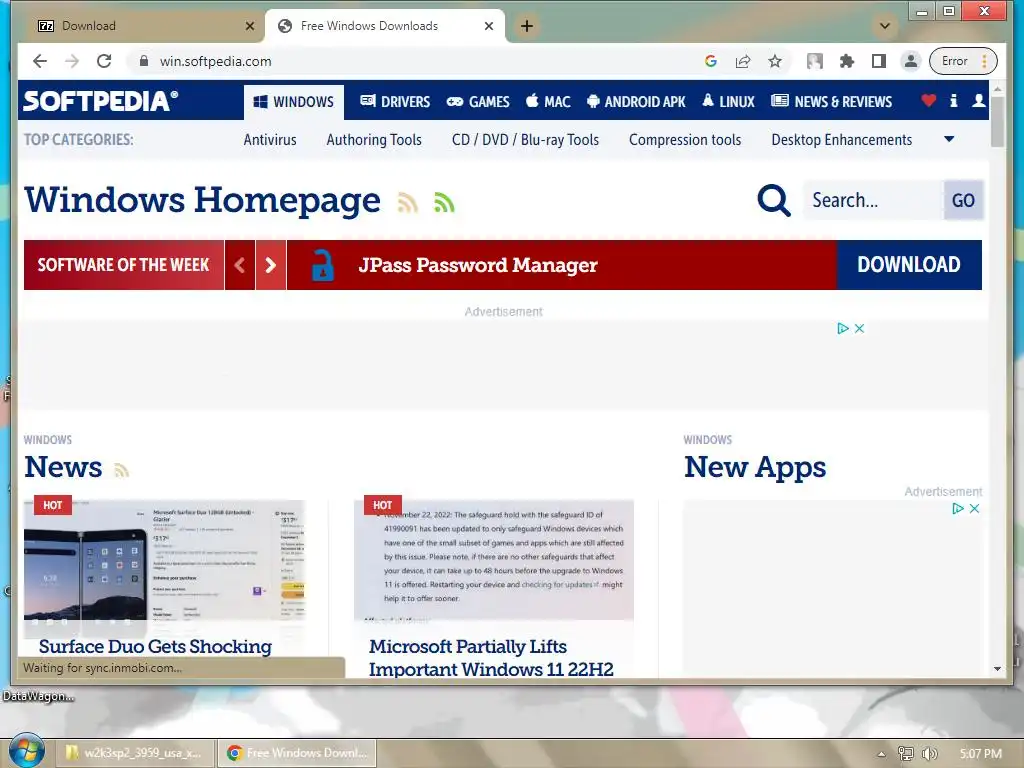Viewport: 1024px width, 768px height.
Task: Close the New Apps sidebar advertisement
Action: (974, 509)
